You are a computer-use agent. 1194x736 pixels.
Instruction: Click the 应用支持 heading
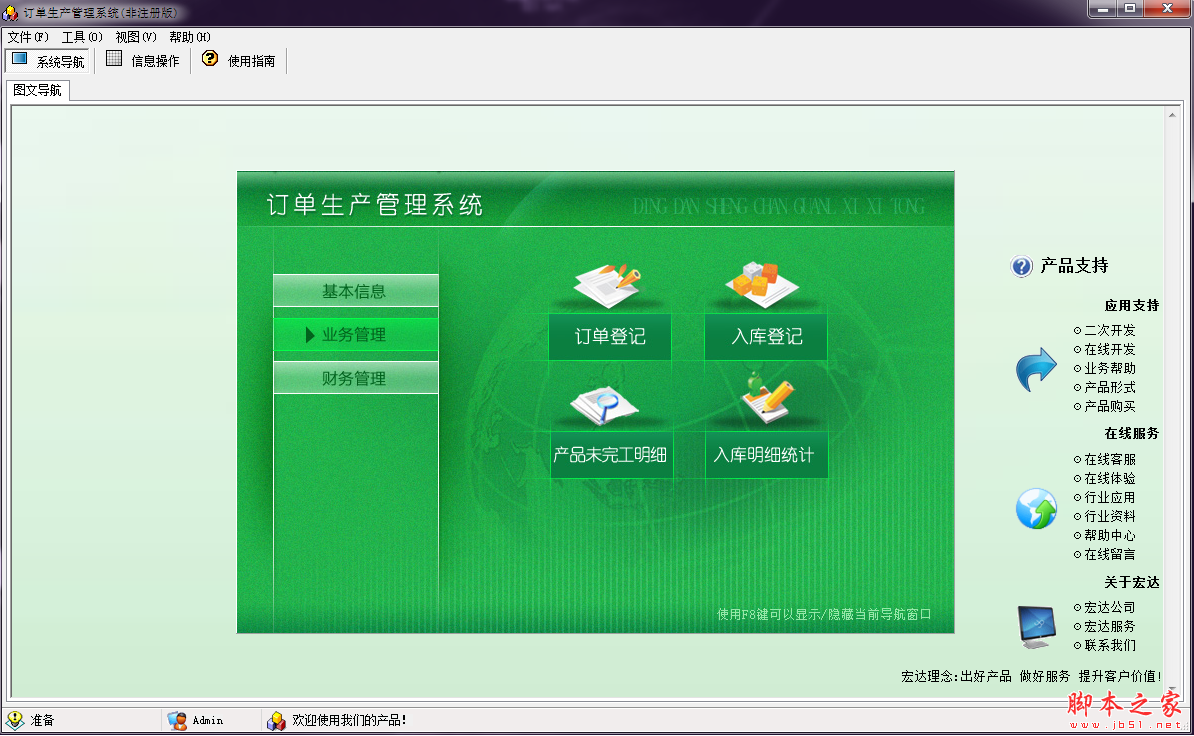tap(1132, 305)
